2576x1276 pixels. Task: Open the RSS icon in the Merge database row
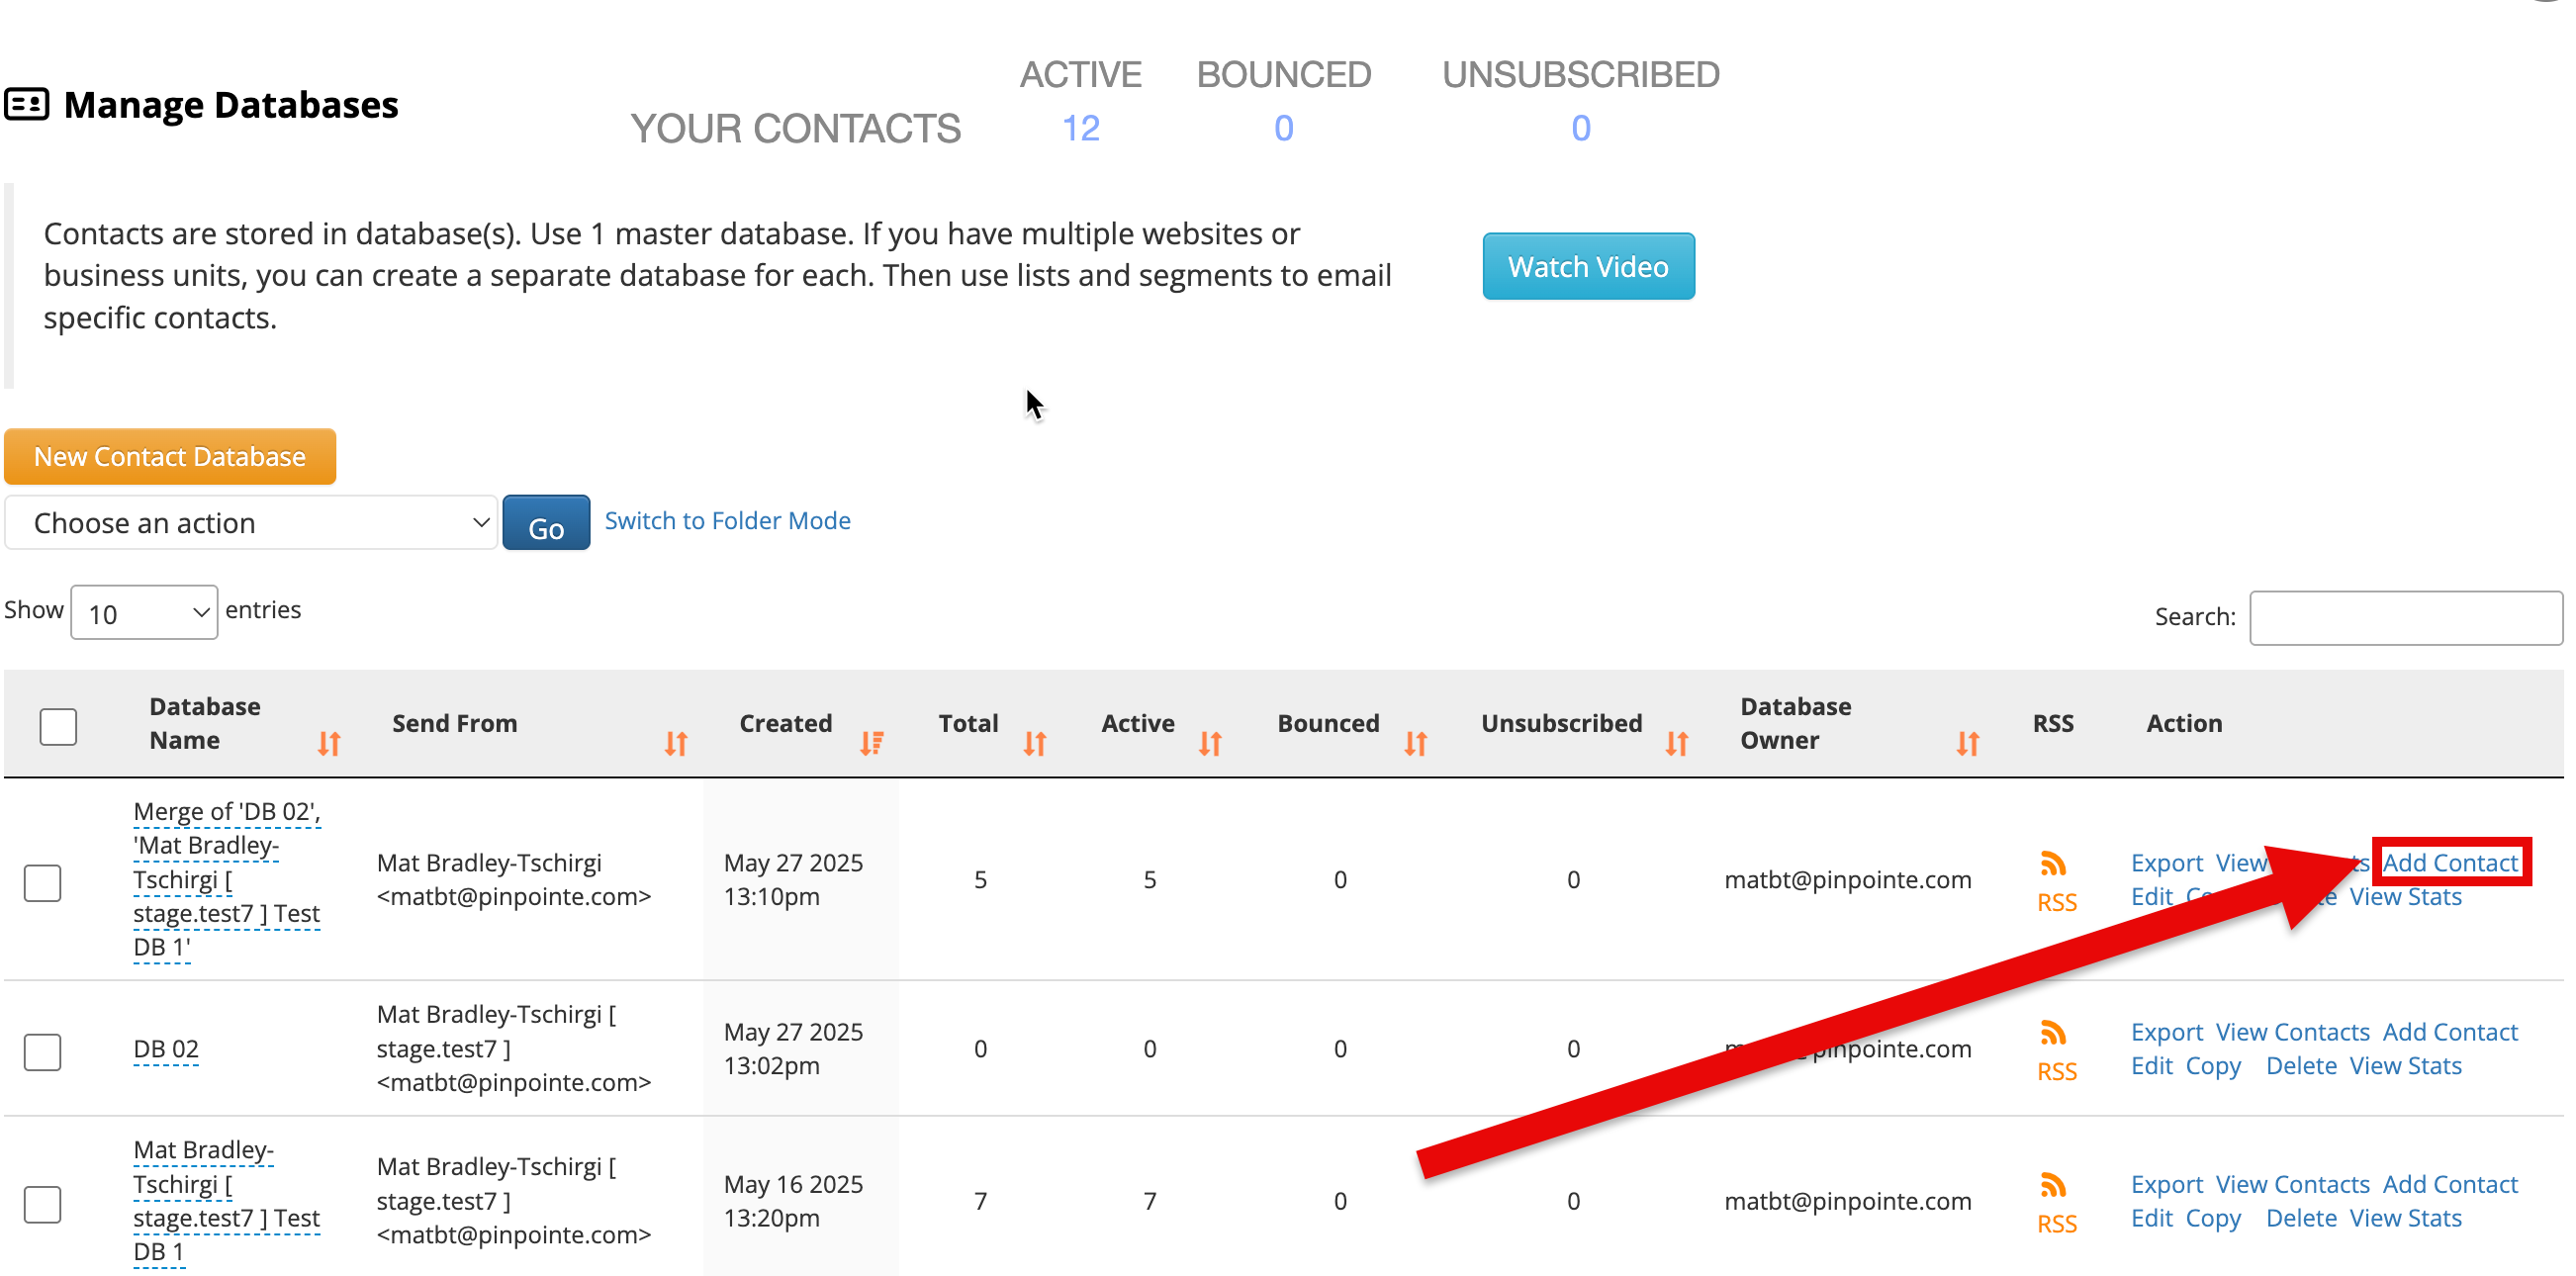(2053, 863)
